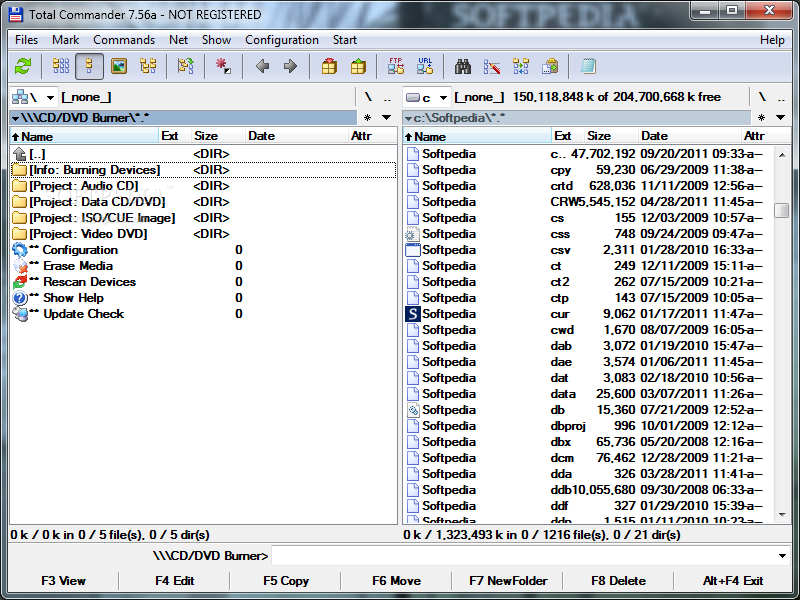Sort left panel by Name column header
800x600 pixels.
point(84,136)
